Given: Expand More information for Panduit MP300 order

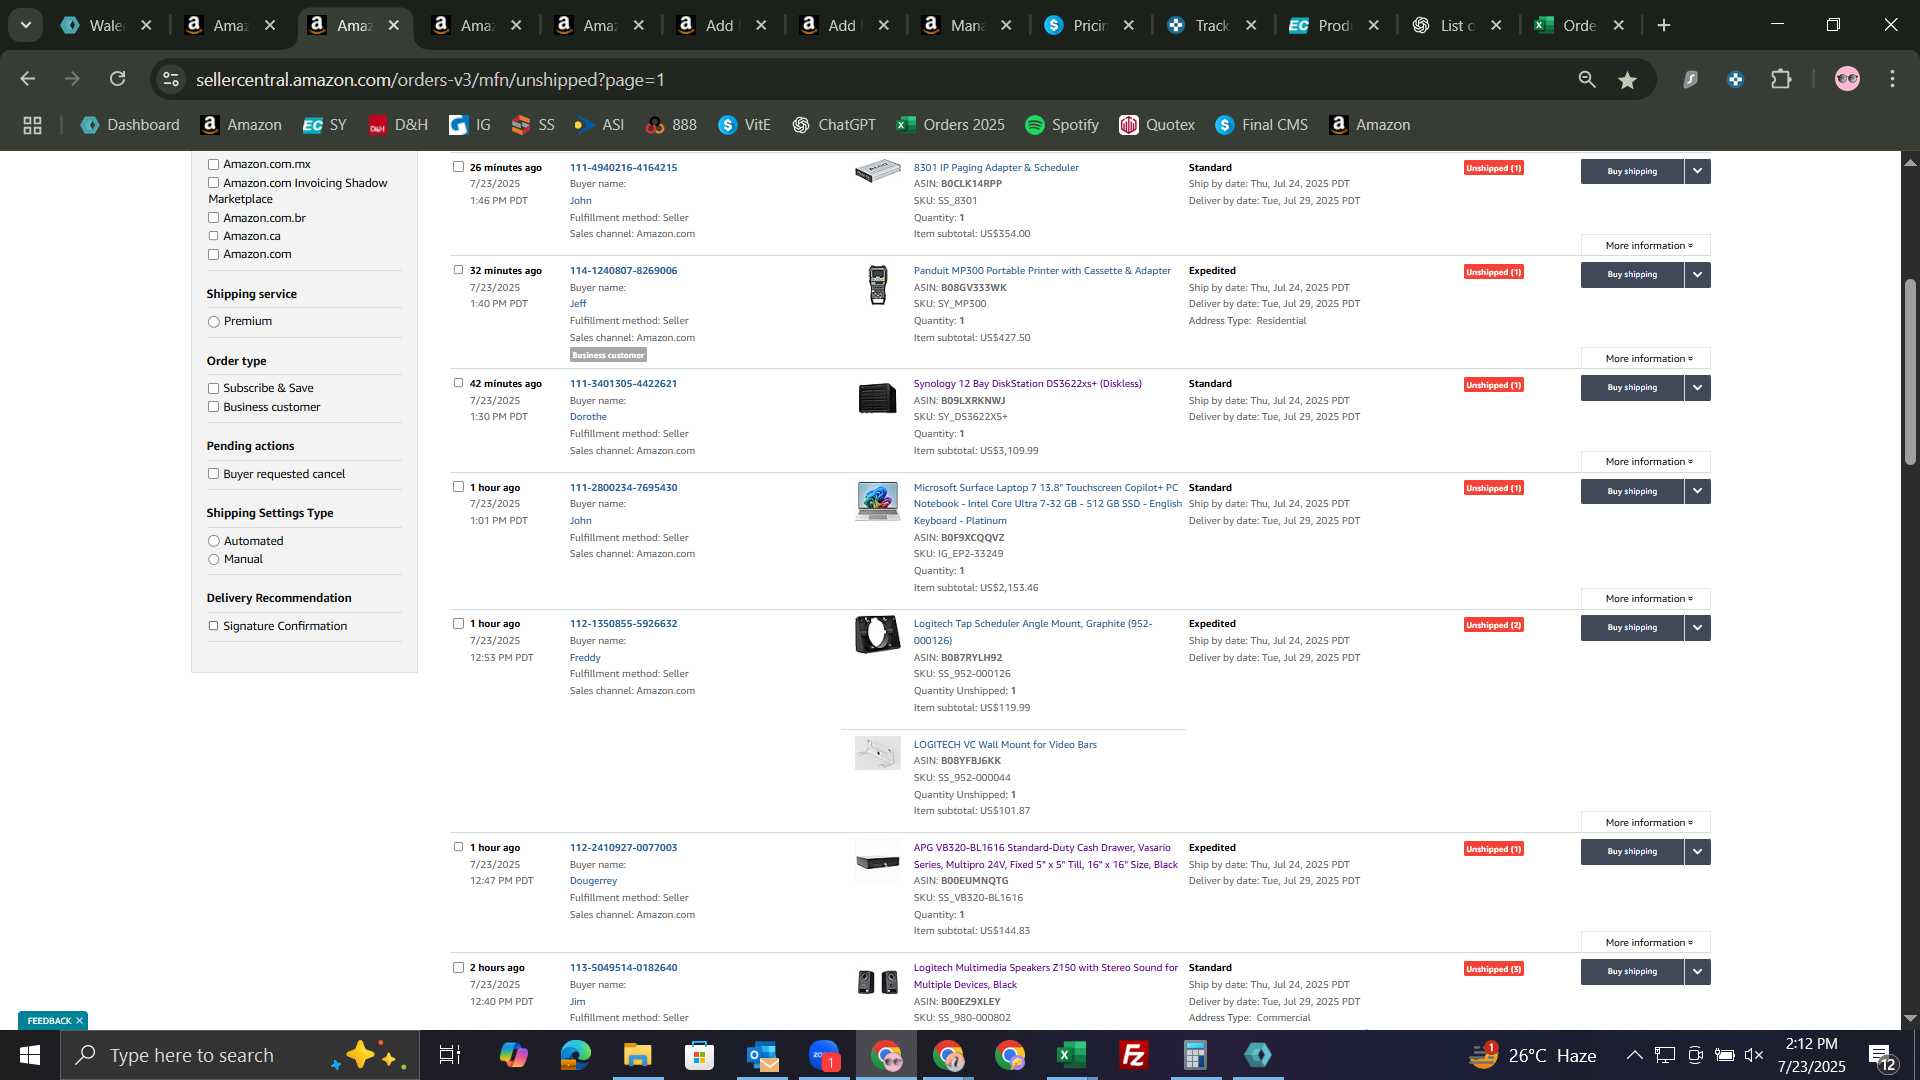Looking at the screenshot, I should coord(1646,359).
